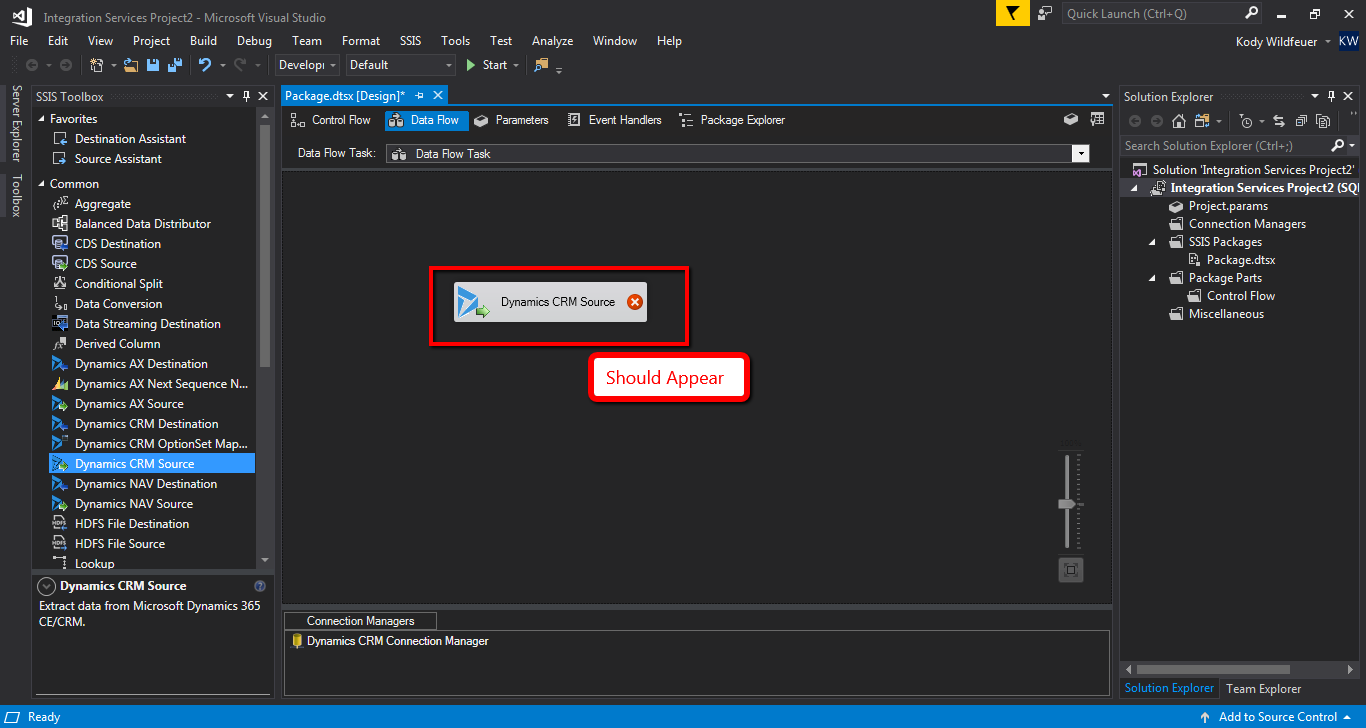Pin the Solution Explorer panel
The width and height of the screenshot is (1366, 728).
pyautogui.click(x=1331, y=96)
